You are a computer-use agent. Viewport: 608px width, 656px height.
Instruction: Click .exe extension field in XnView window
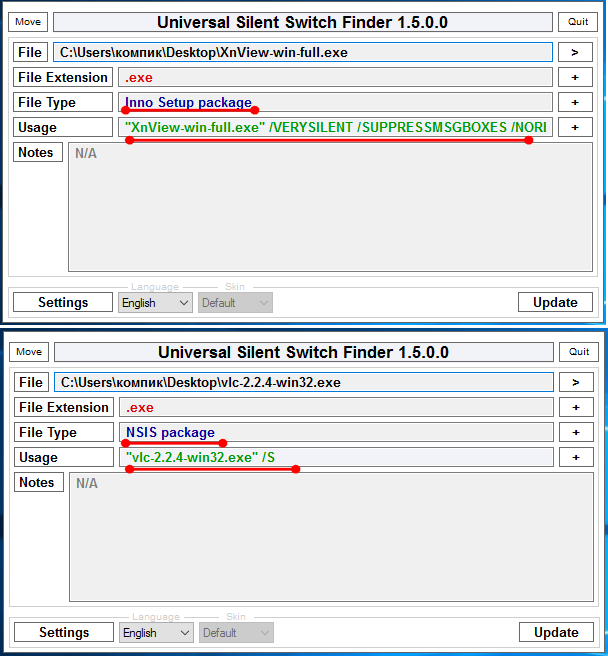point(335,77)
